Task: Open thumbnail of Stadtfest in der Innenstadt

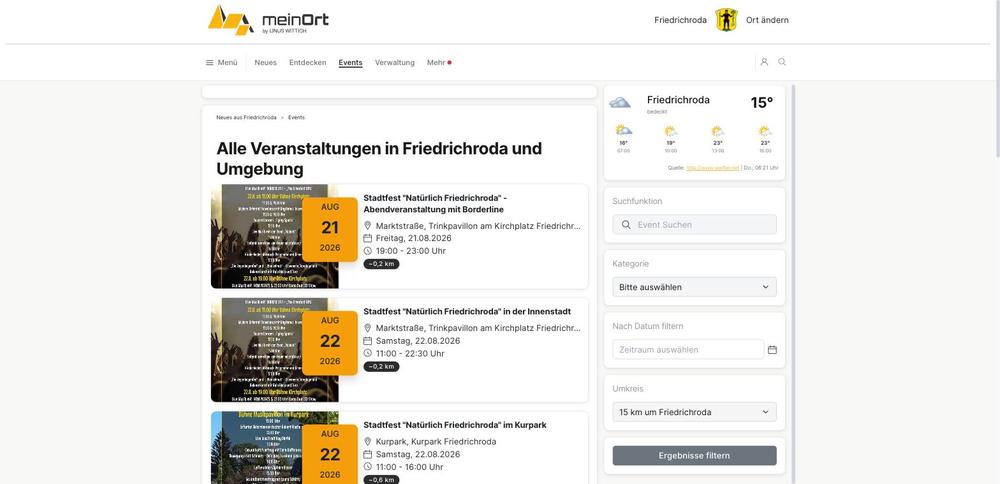Action: 275,350
